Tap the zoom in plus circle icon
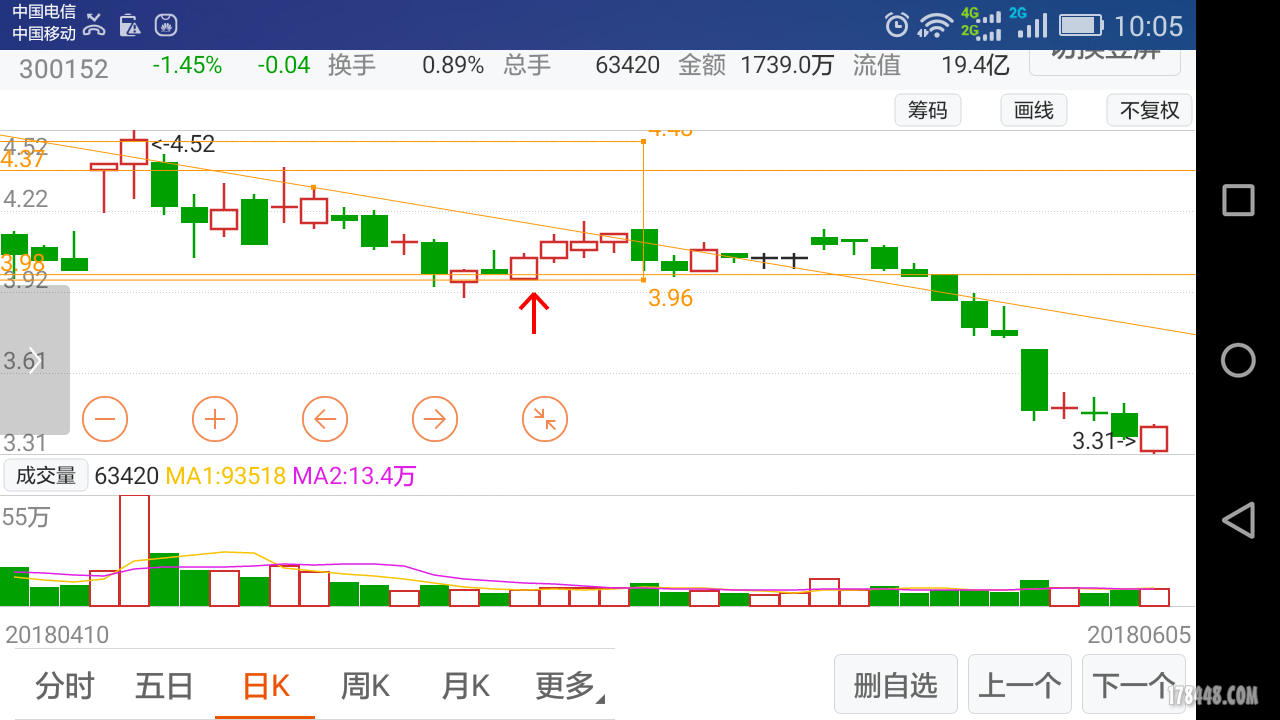1280x720 pixels. point(215,419)
